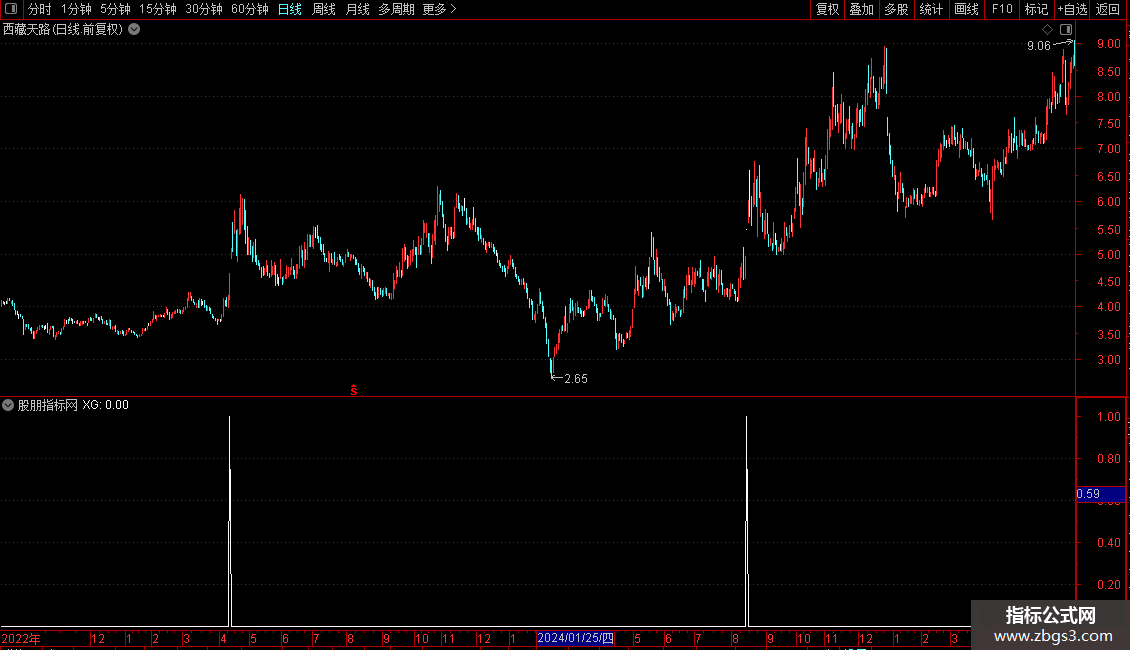Open the 复权 adjustment option
Screen dimensions: 1130x650
(x=827, y=9)
